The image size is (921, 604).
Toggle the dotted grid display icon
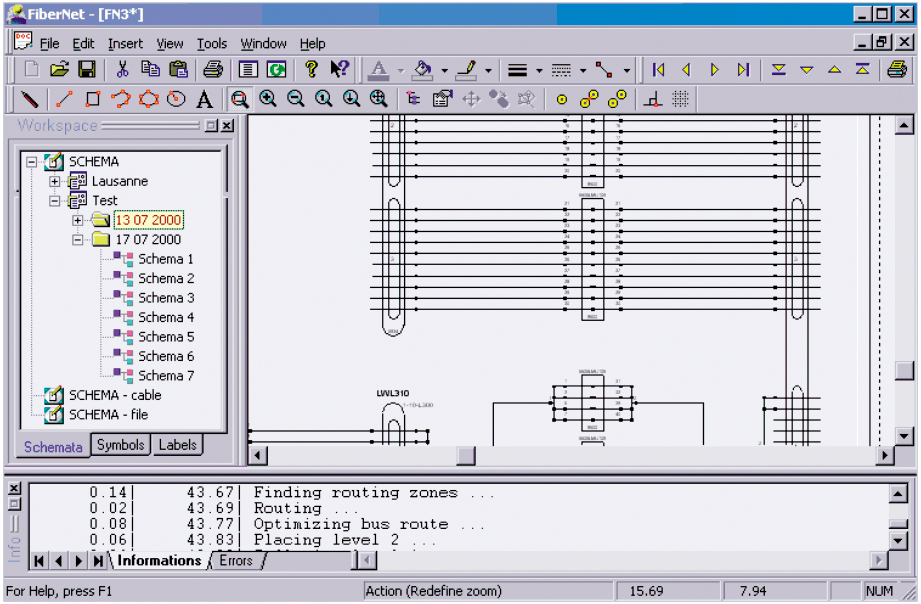[x=680, y=99]
